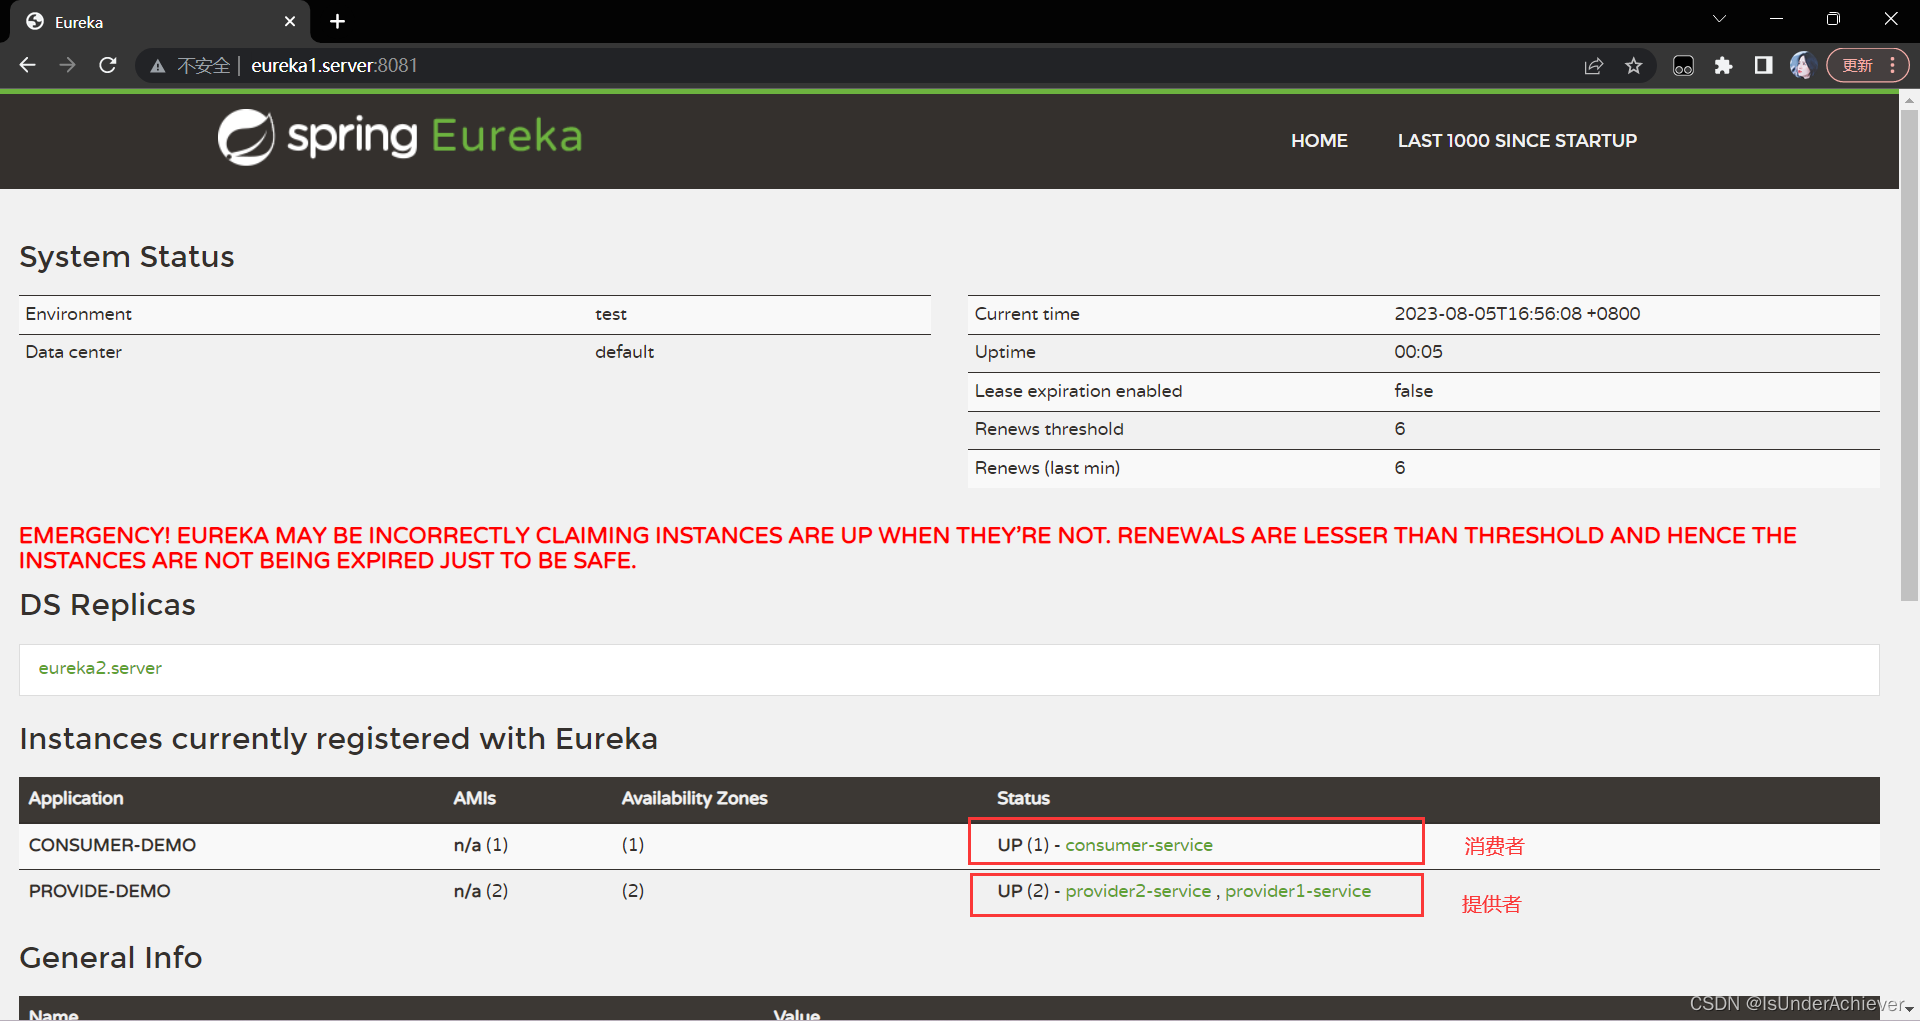Click the Data center value default
The width and height of the screenshot is (1920, 1021).
[625, 352]
